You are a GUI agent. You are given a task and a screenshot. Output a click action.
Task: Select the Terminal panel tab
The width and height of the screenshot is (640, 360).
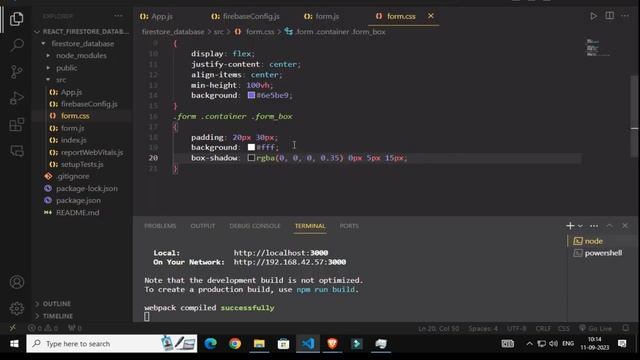click(310, 226)
